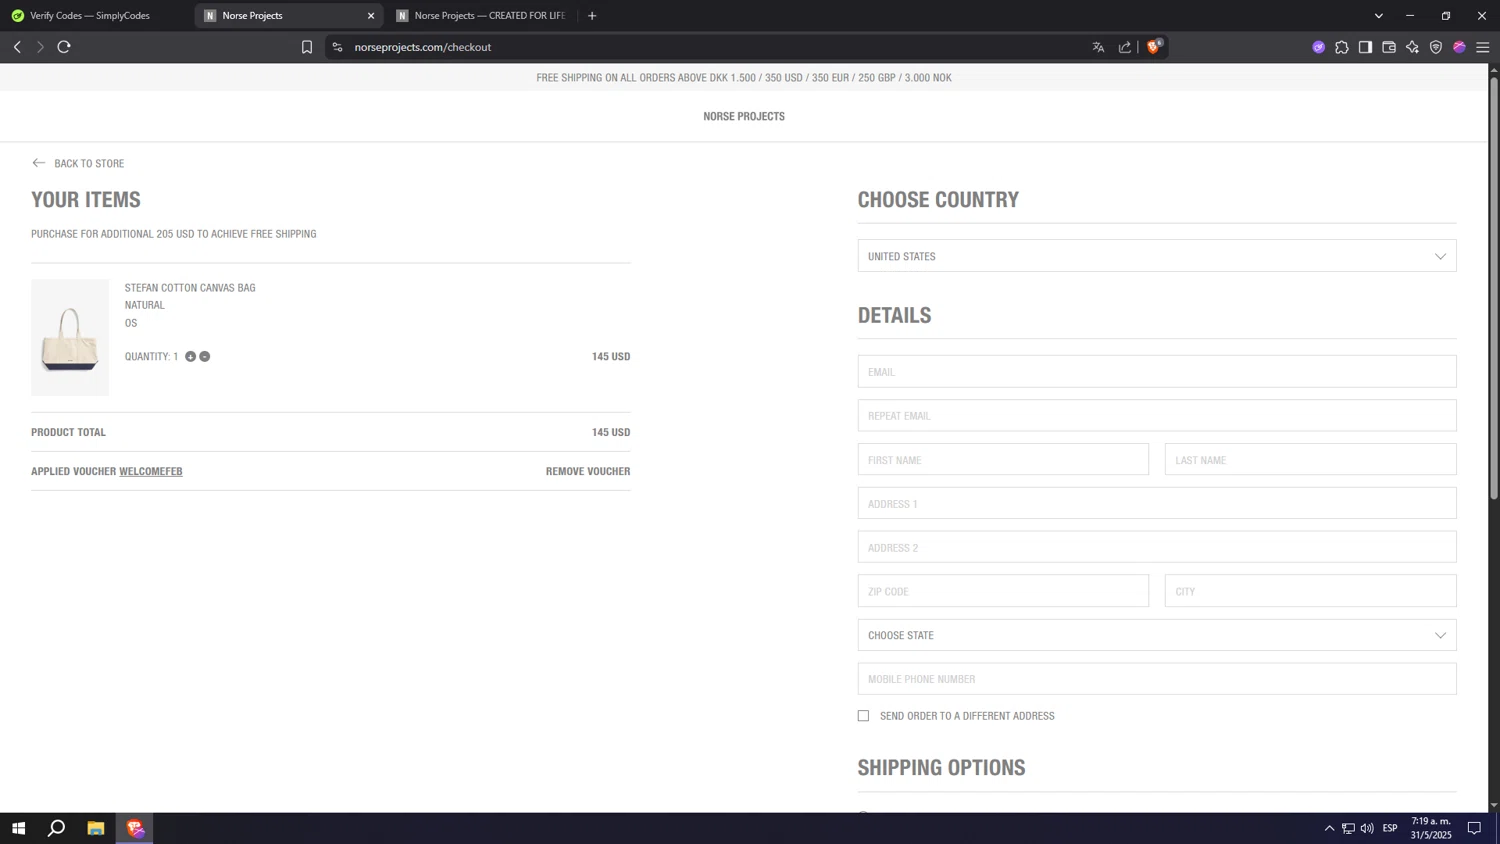Open Brave VPN shield icon
Viewport: 1500px width, 844px height.
1436,47
